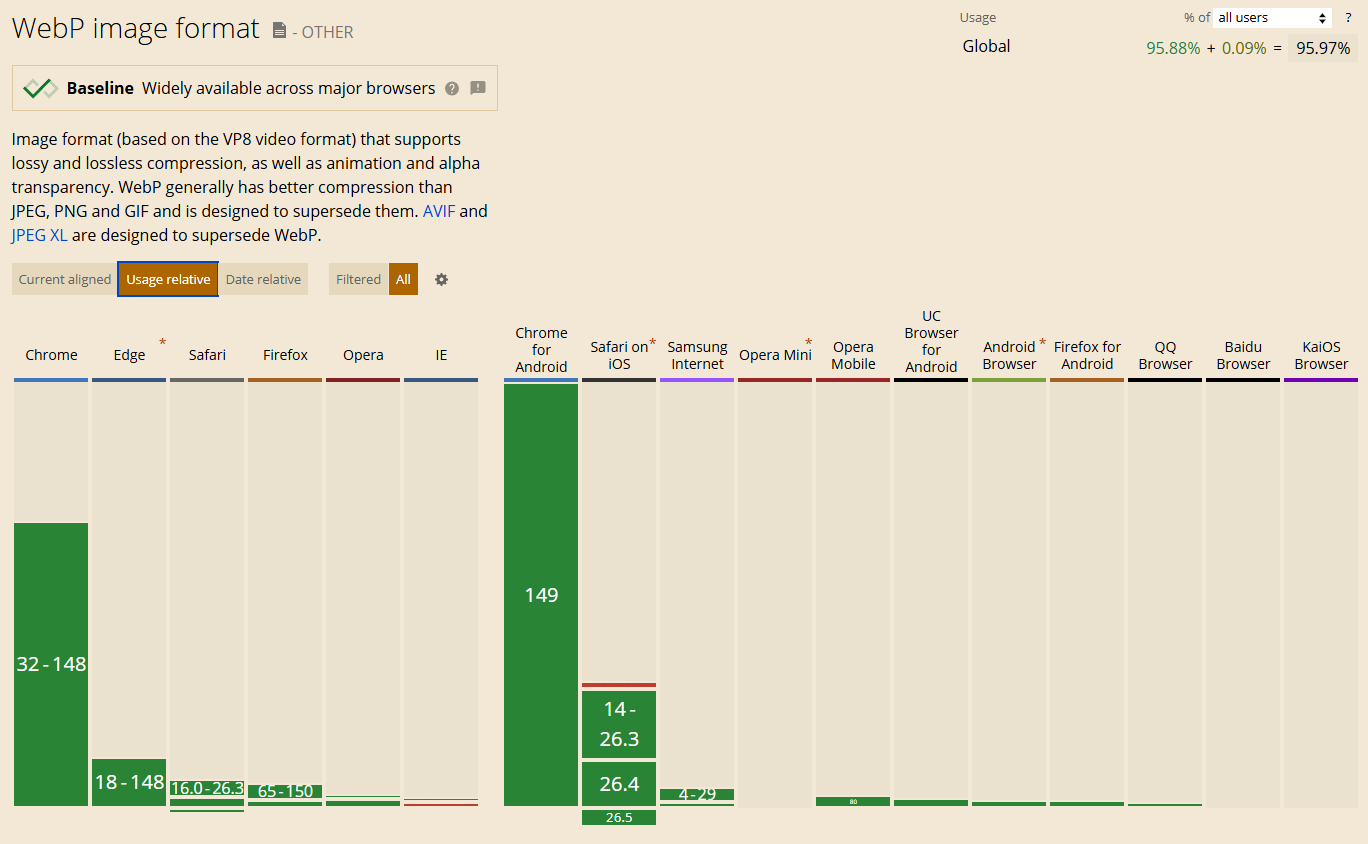Click the usage help question mark
The width and height of the screenshot is (1368, 844).
coord(1348,18)
